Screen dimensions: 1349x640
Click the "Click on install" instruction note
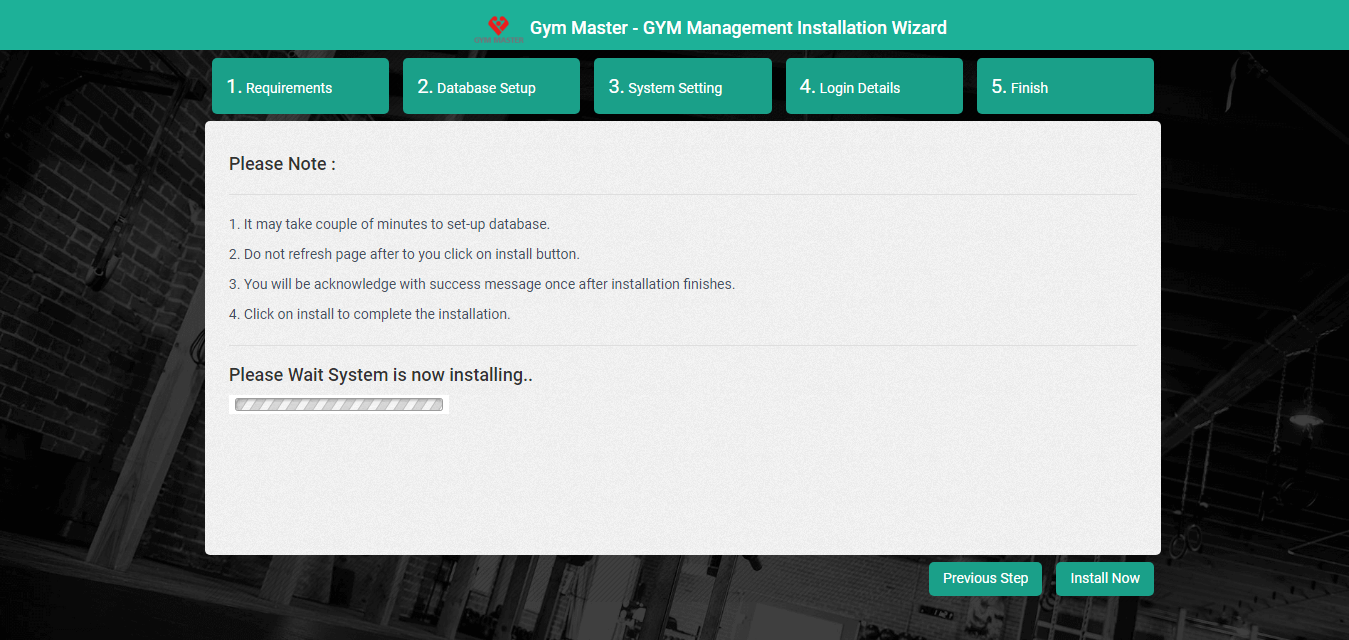(369, 314)
